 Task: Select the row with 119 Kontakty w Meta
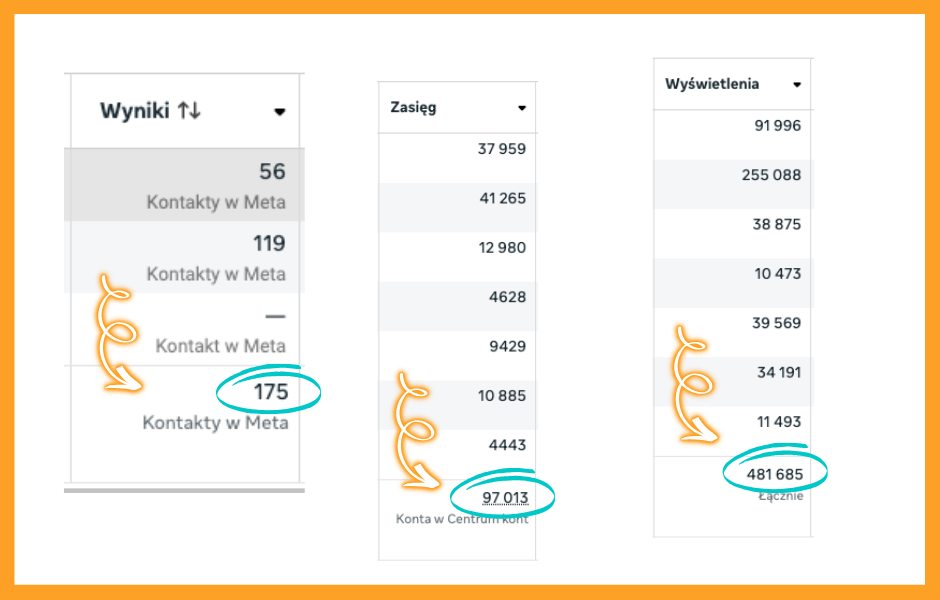pyautogui.click(x=184, y=257)
